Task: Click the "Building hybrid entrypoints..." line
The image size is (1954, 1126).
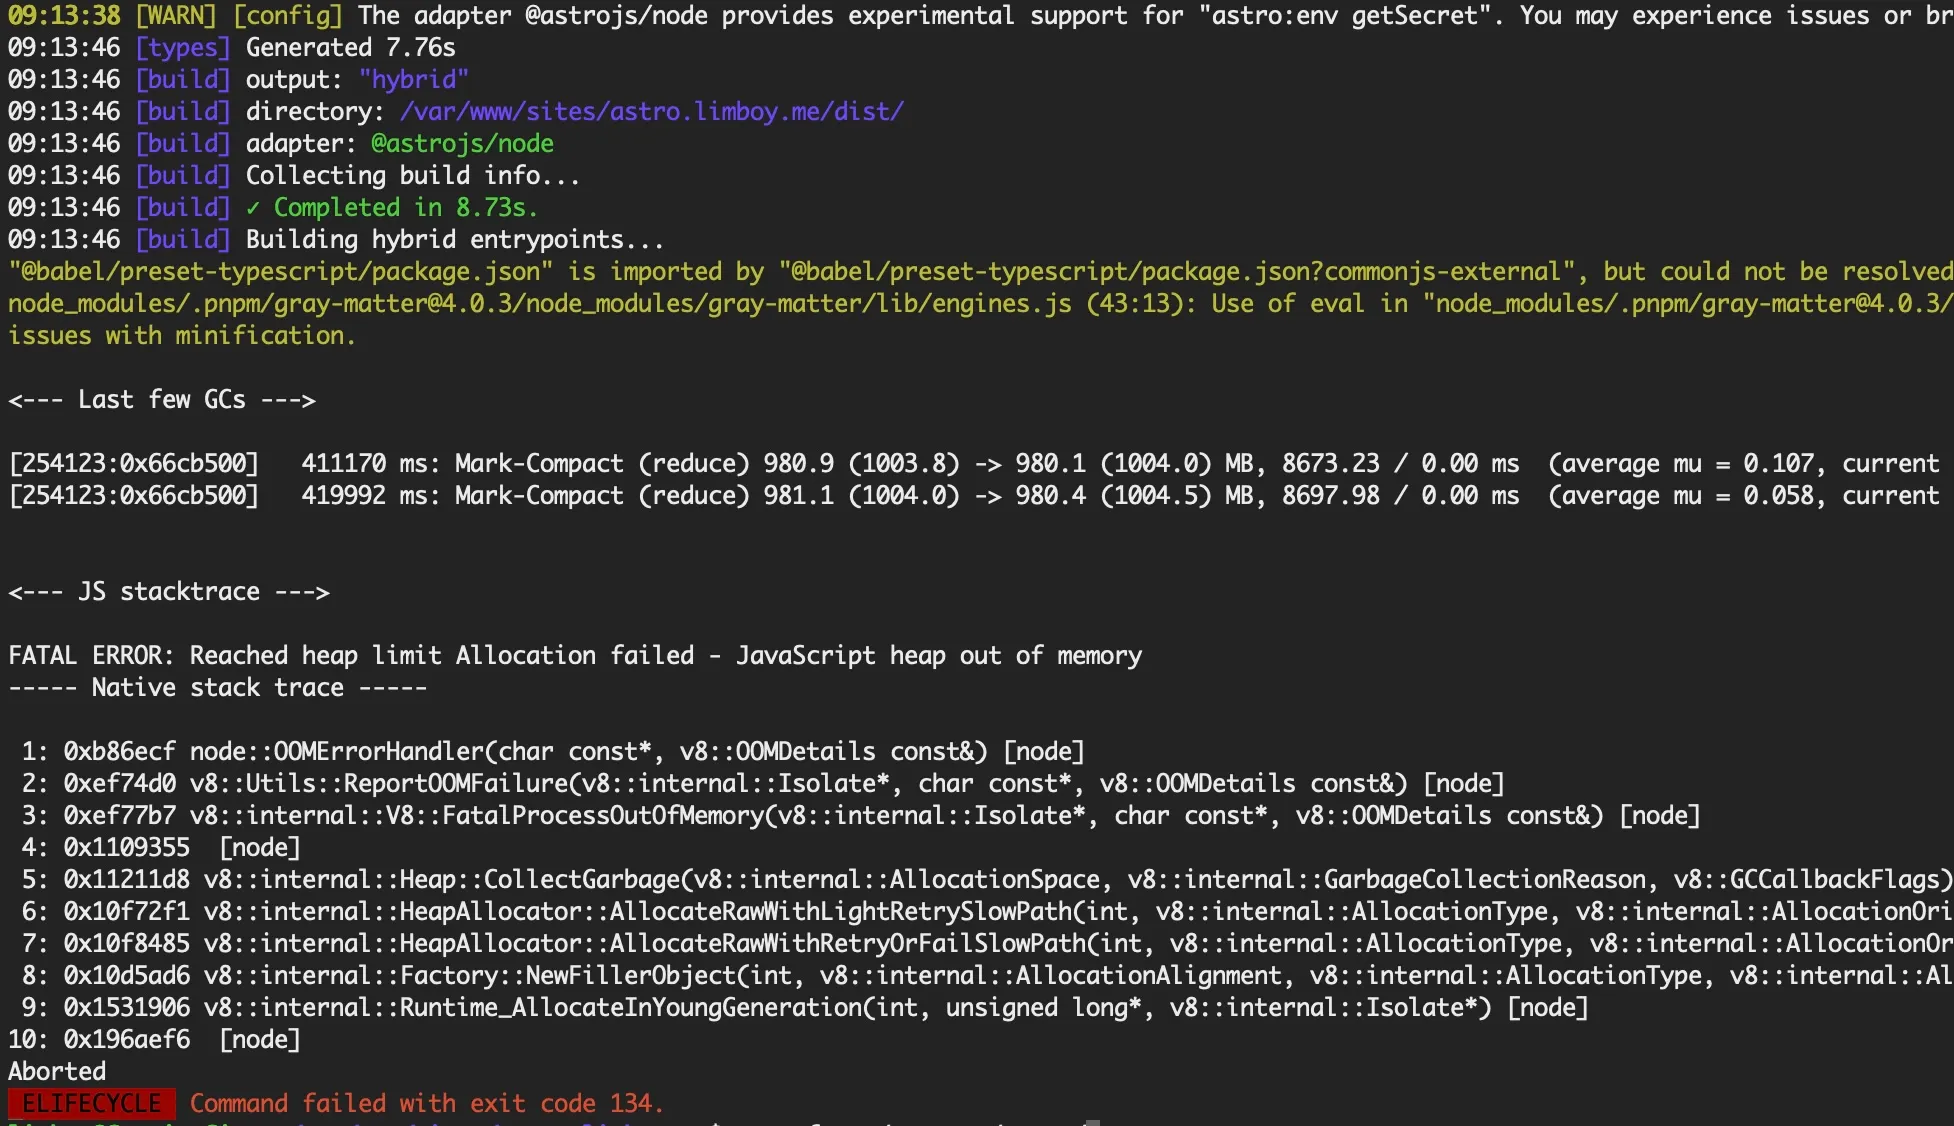Action: click(x=454, y=239)
